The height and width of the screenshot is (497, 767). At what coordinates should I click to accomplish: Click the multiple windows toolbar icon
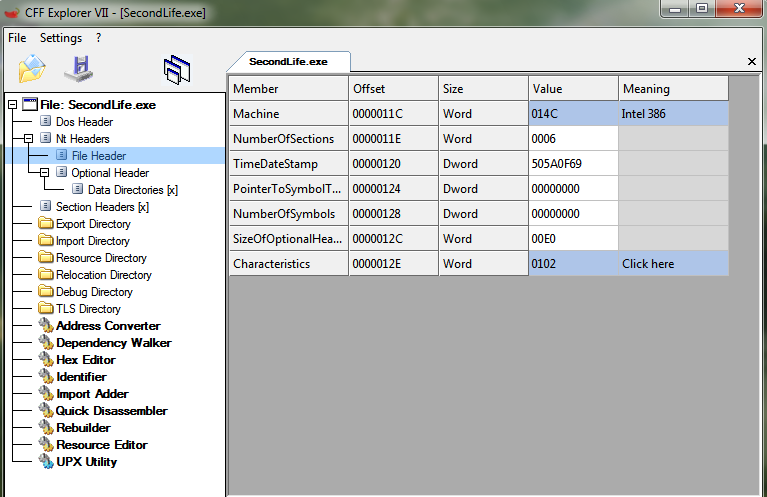(x=177, y=69)
